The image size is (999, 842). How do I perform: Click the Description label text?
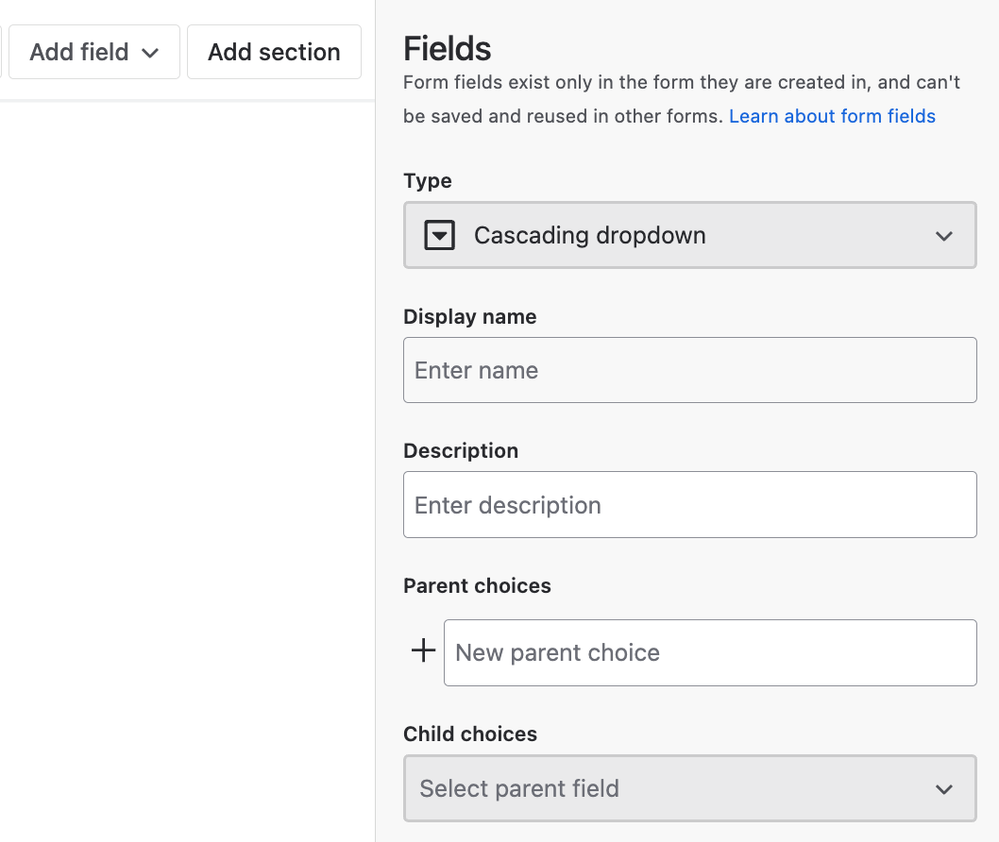point(460,451)
